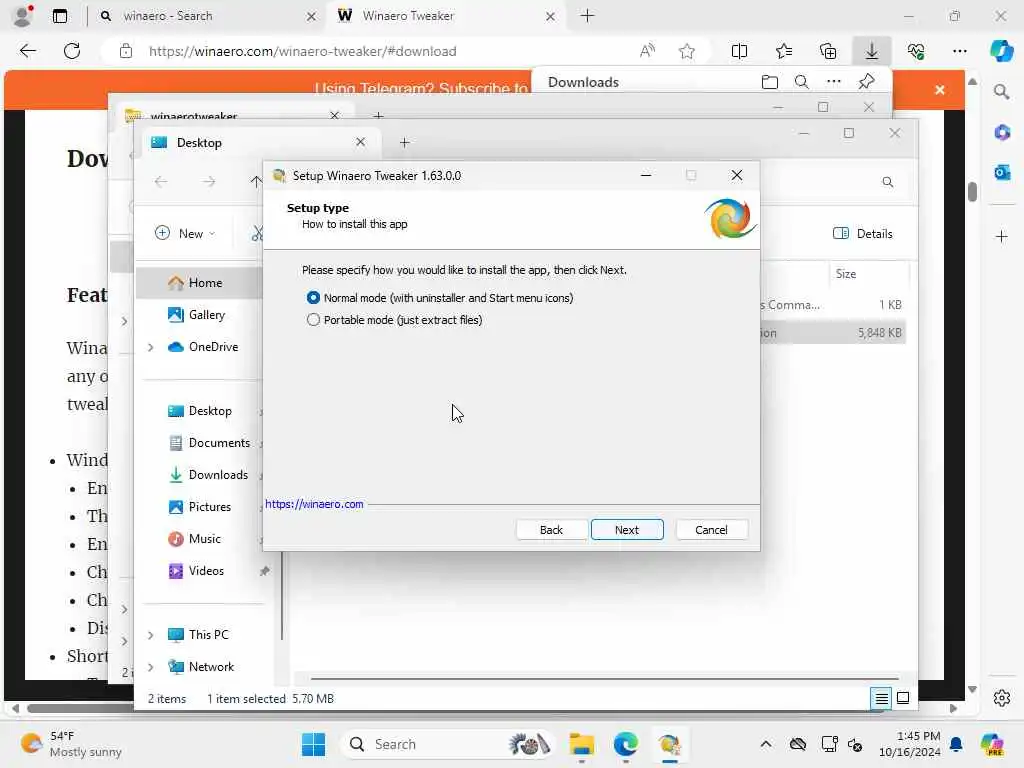
Task: Go back in the Edge browser
Action: coord(28,51)
